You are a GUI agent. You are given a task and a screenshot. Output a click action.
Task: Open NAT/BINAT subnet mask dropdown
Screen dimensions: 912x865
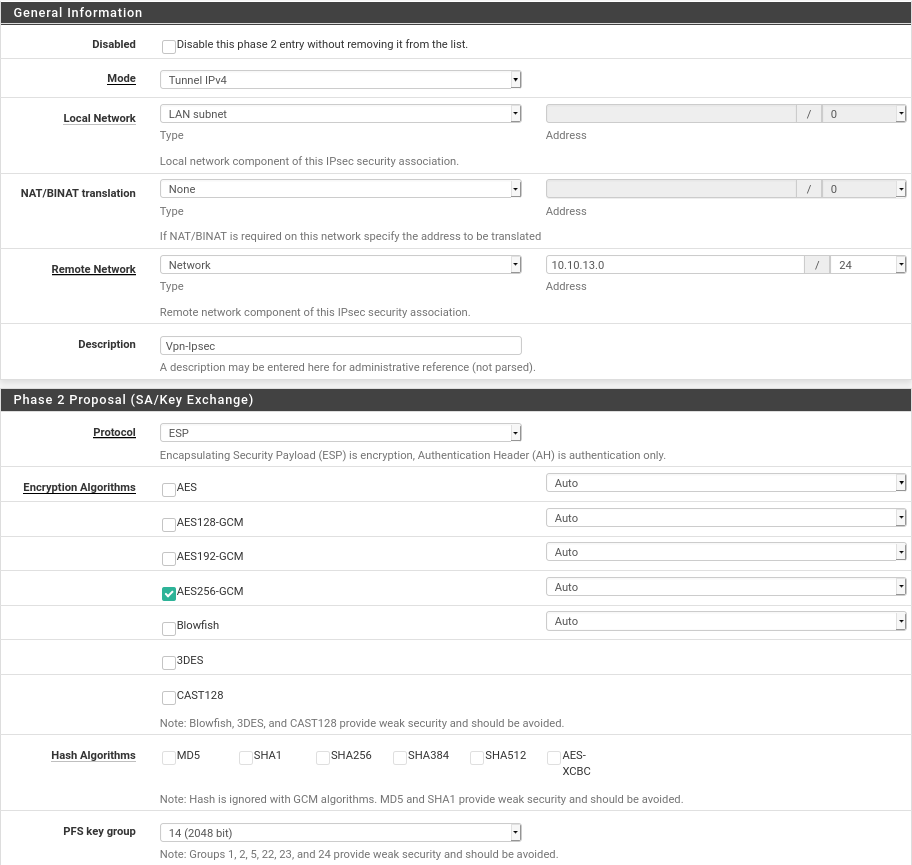pos(864,189)
